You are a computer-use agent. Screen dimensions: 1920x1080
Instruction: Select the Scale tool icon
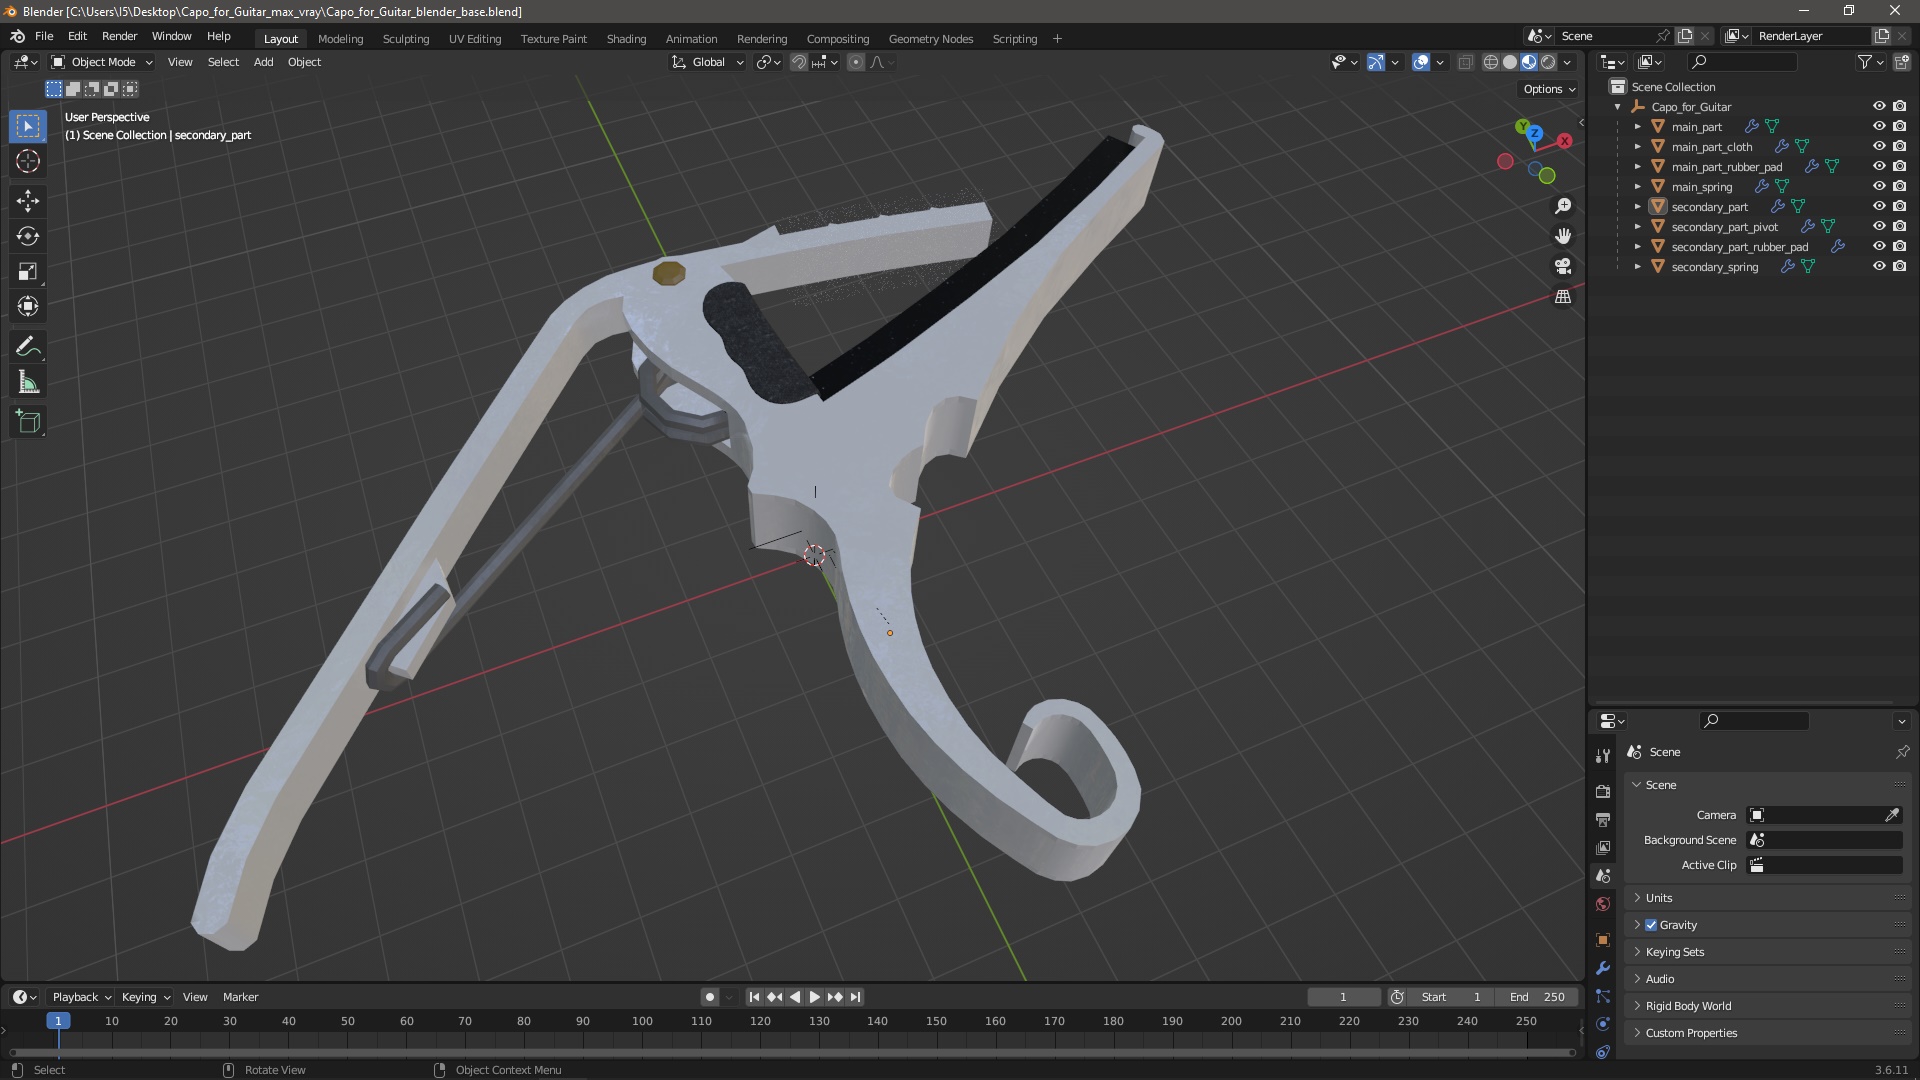[29, 273]
